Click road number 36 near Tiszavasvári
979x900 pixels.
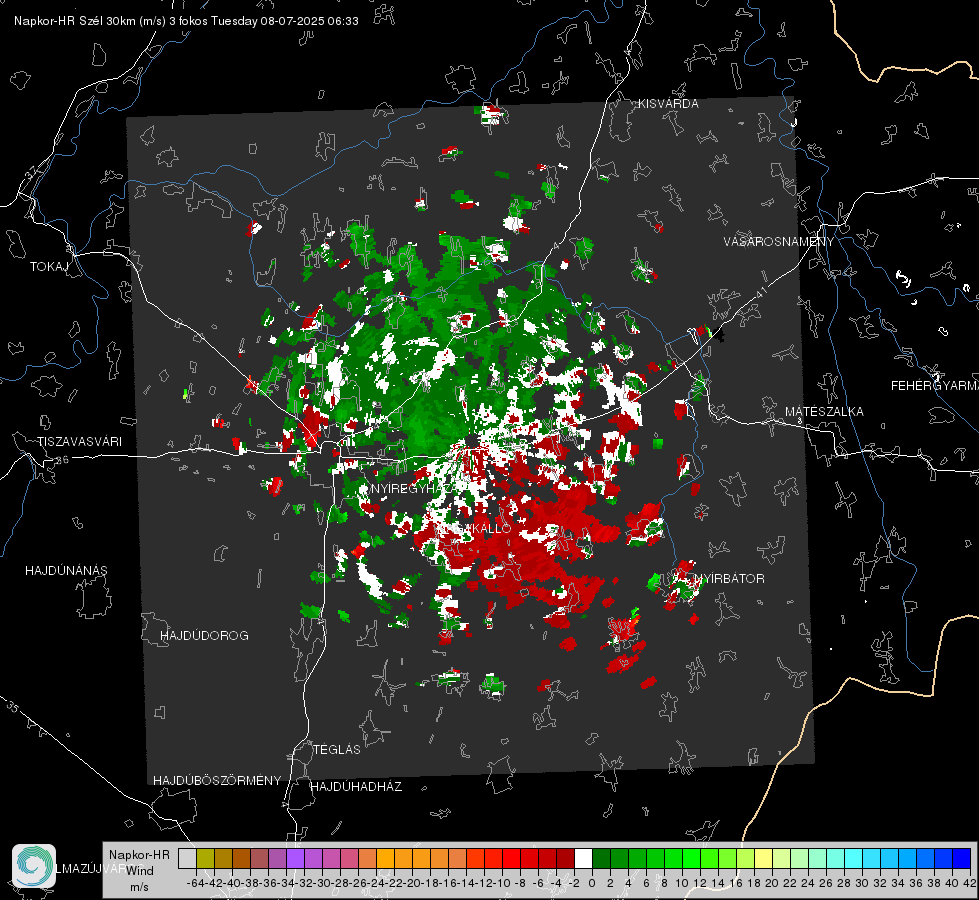click(62, 460)
